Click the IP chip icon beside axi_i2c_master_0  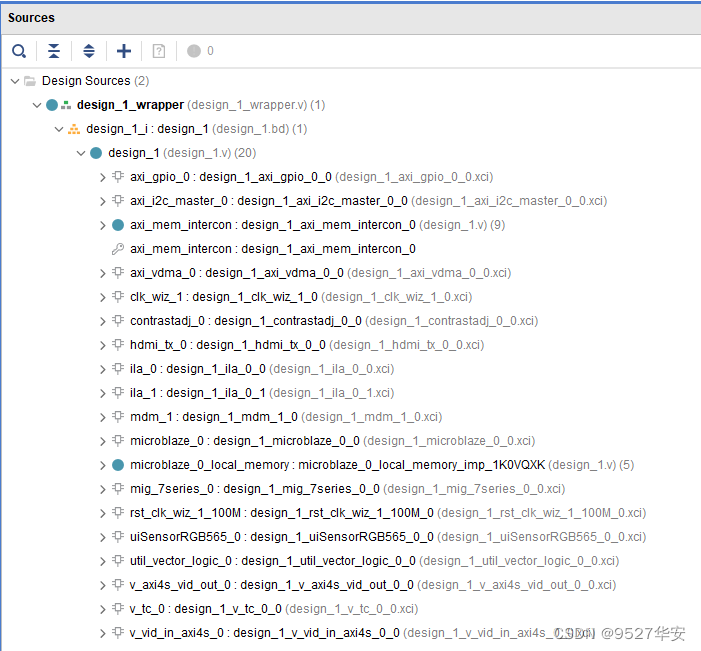tap(118, 200)
